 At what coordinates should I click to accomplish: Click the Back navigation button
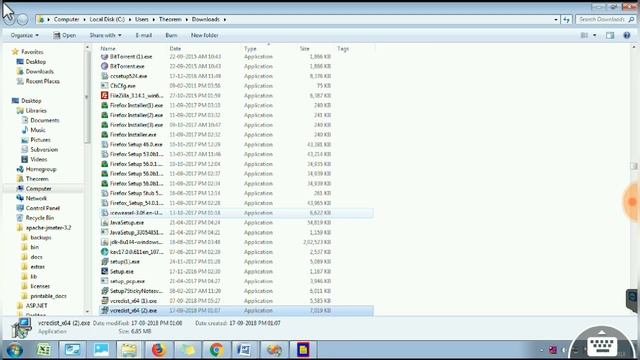(9, 19)
